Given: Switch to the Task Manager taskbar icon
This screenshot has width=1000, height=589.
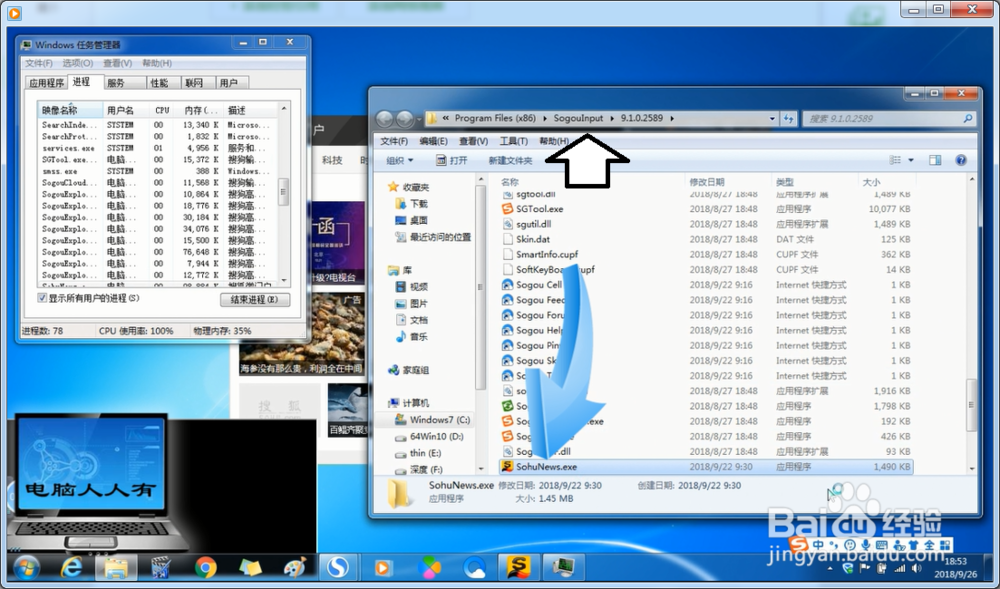Looking at the screenshot, I should 563,567.
